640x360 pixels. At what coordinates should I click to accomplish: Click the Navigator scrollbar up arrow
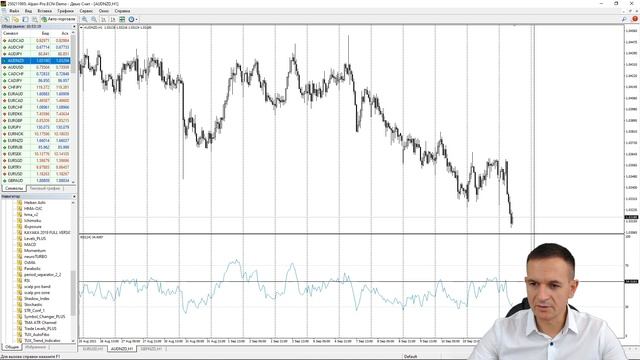(73, 202)
